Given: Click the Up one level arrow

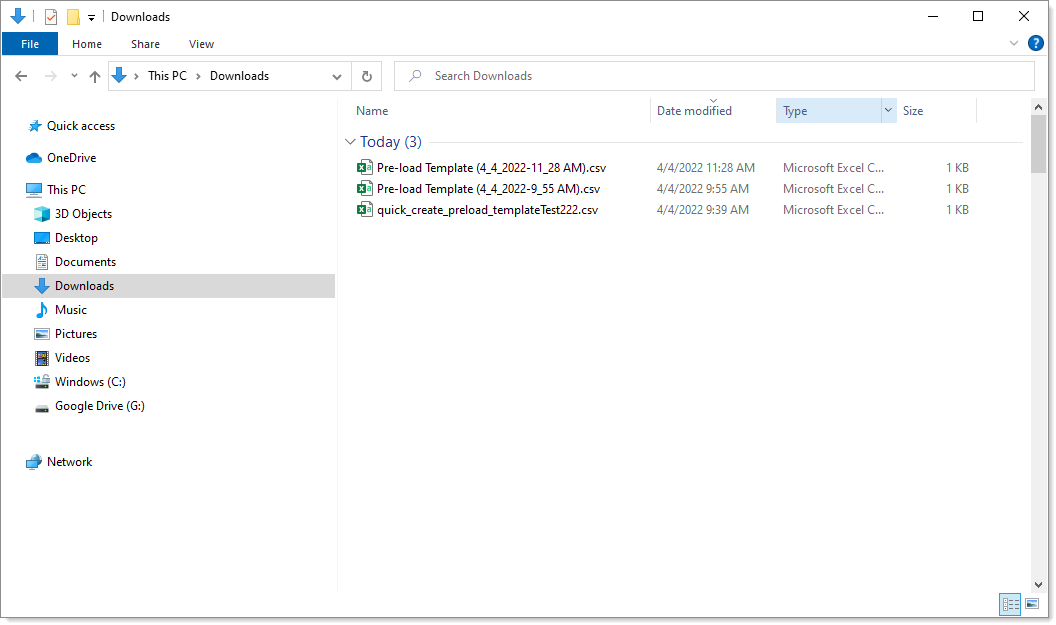Looking at the screenshot, I should coord(95,76).
